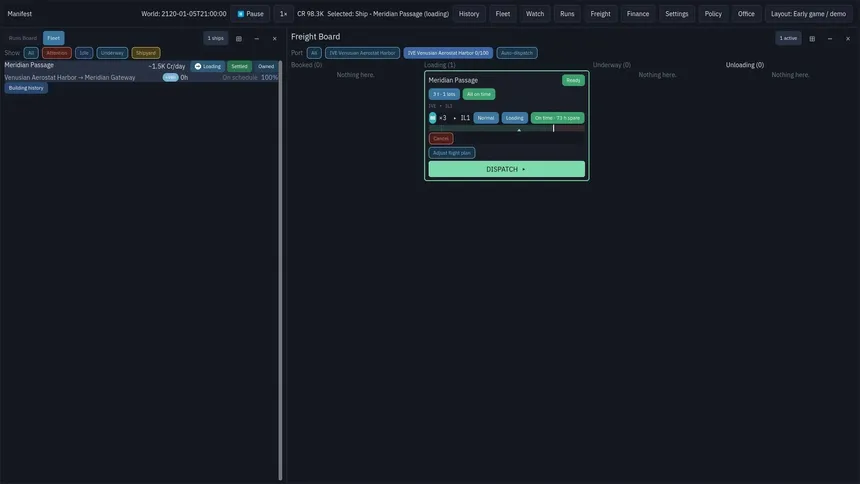860x484 pixels.
Task: Click the Settled badge on Meridian Passage
Action: point(239,66)
